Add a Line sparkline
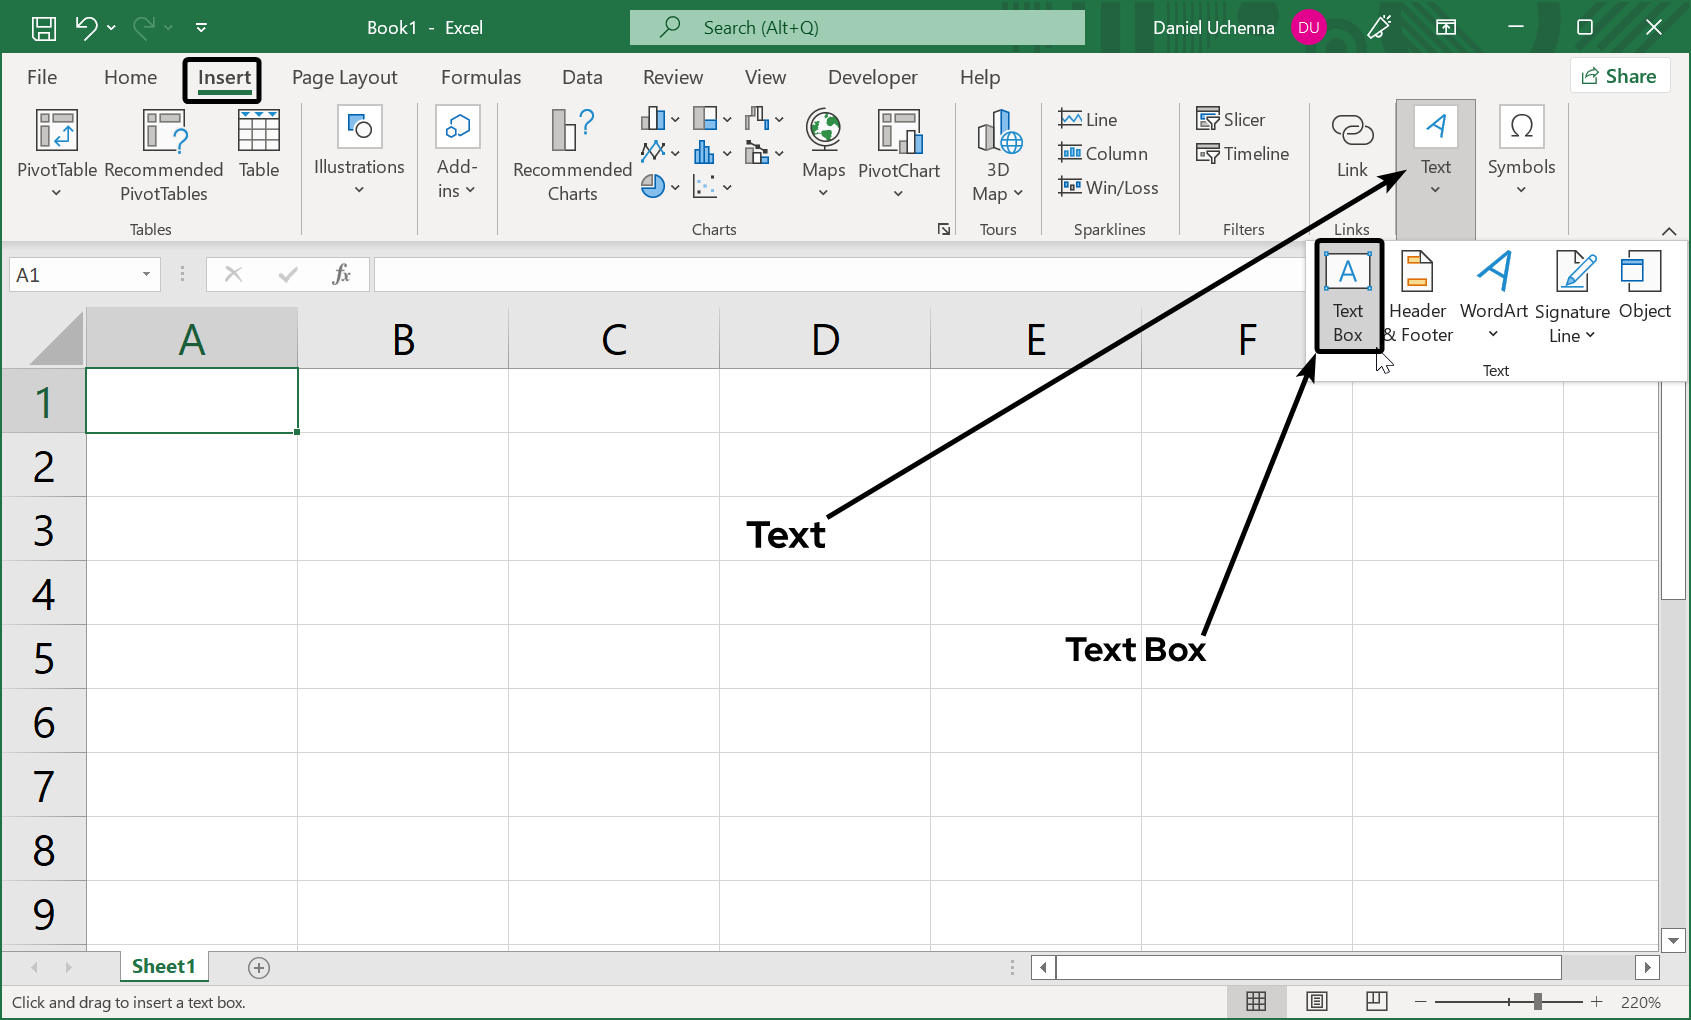Screen dimensions: 1691x1020 pyautogui.click(x=1088, y=119)
